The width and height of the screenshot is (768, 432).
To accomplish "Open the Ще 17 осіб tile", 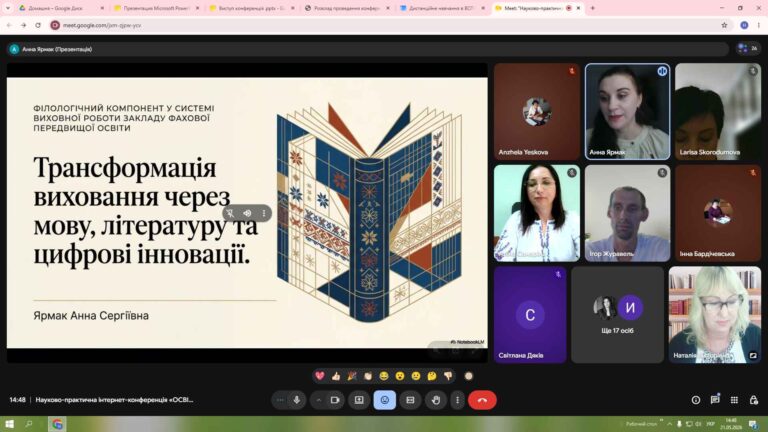I will point(618,314).
